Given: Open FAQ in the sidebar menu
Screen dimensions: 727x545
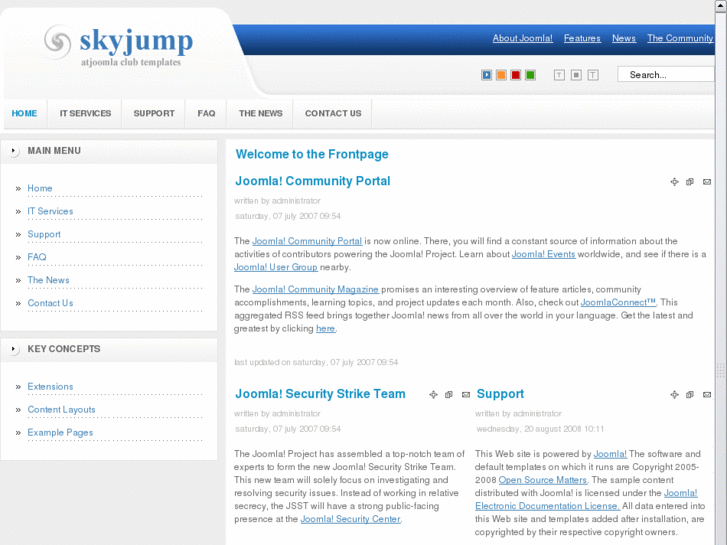Looking at the screenshot, I should (x=37, y=257).
